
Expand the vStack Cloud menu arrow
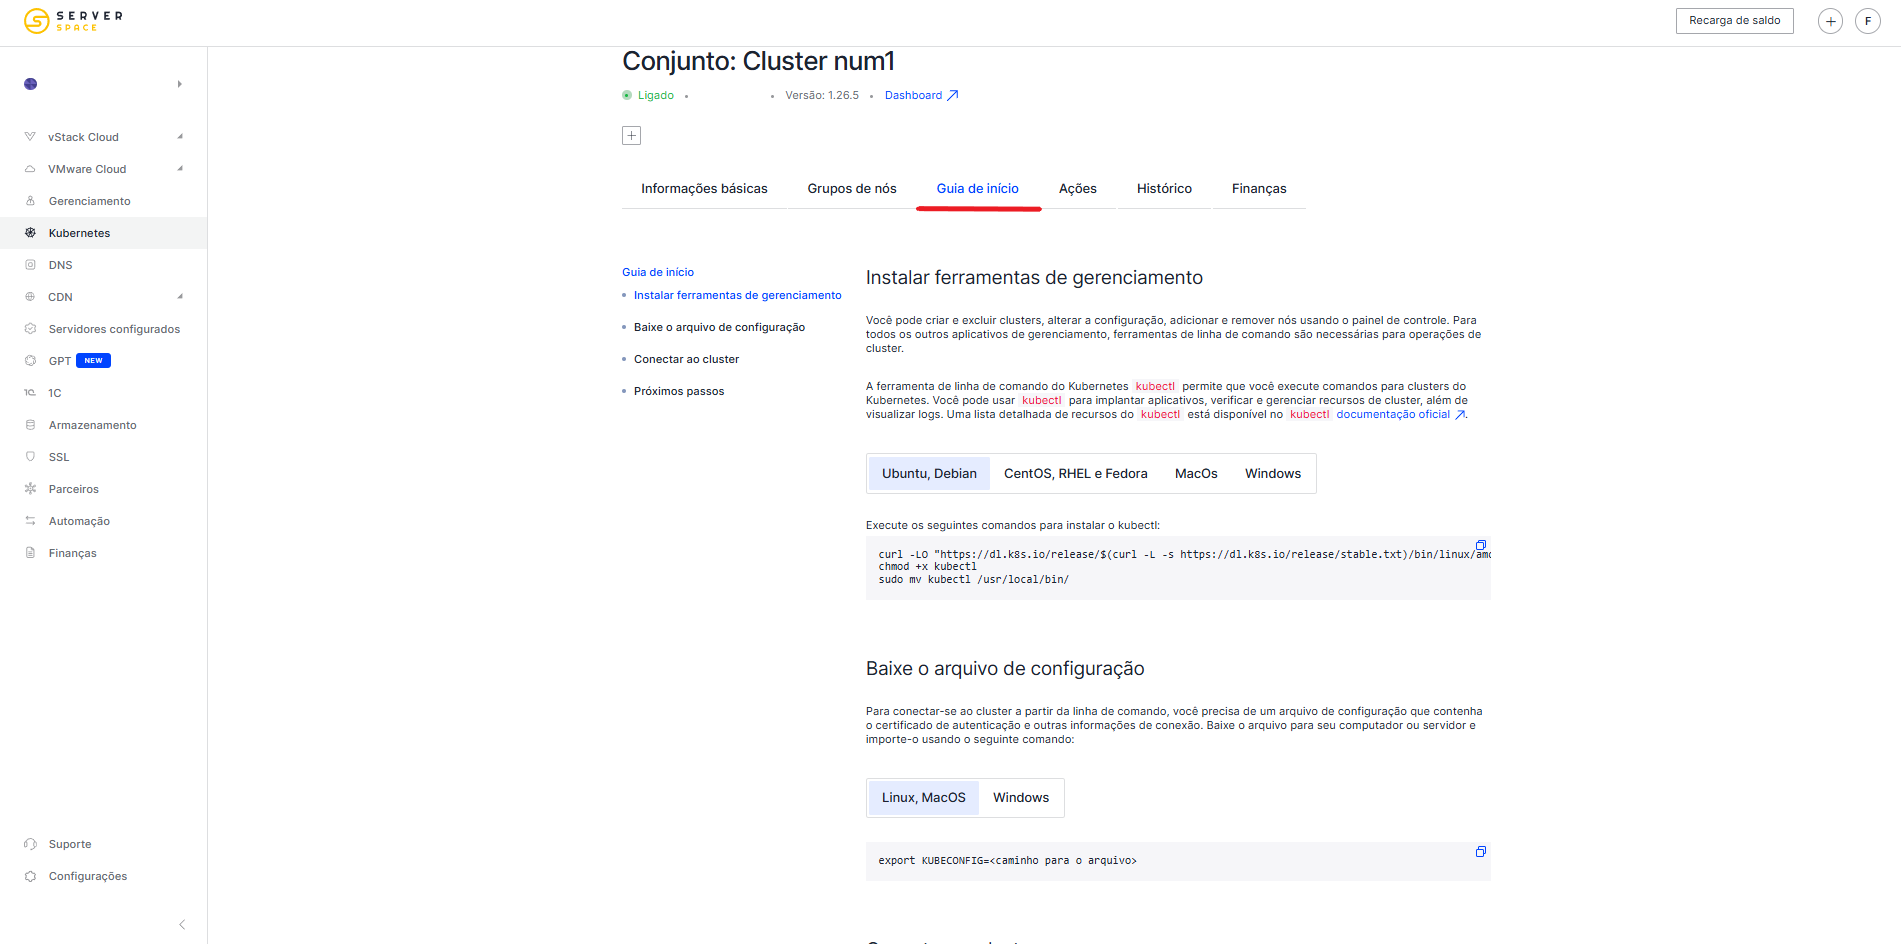180,137
